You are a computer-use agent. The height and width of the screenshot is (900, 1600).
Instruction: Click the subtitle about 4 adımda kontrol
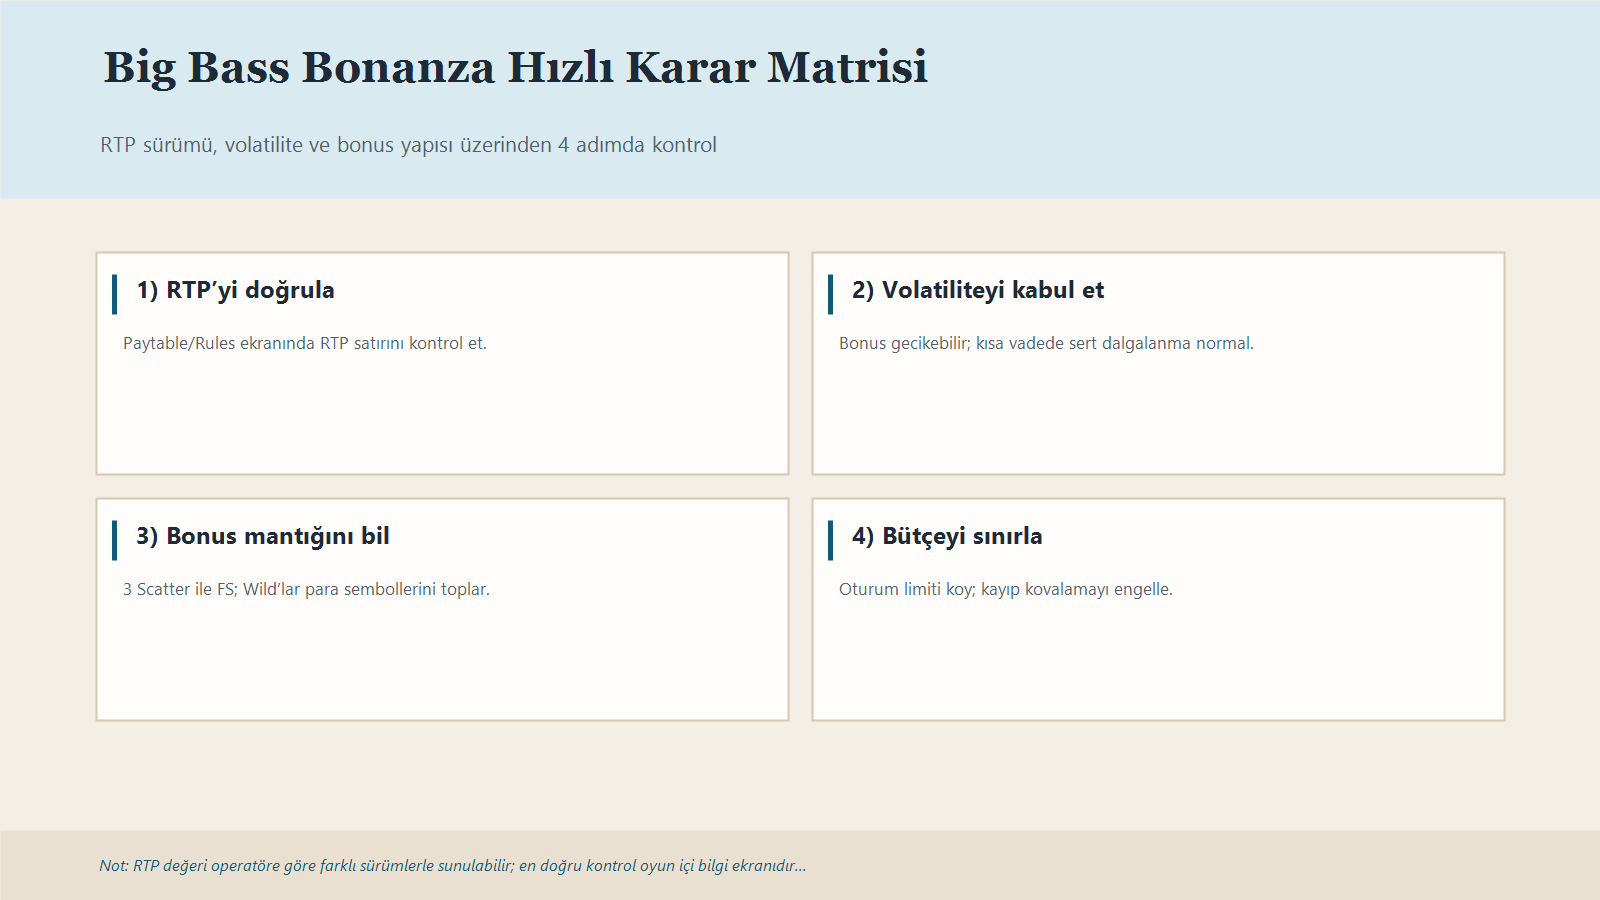(x=408, y=144)
